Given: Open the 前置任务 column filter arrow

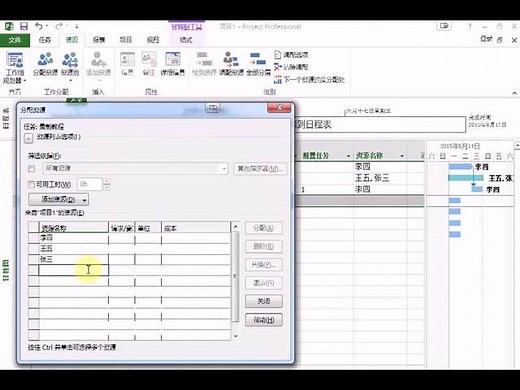Looking at the screenshot, I should pos(348,156).
